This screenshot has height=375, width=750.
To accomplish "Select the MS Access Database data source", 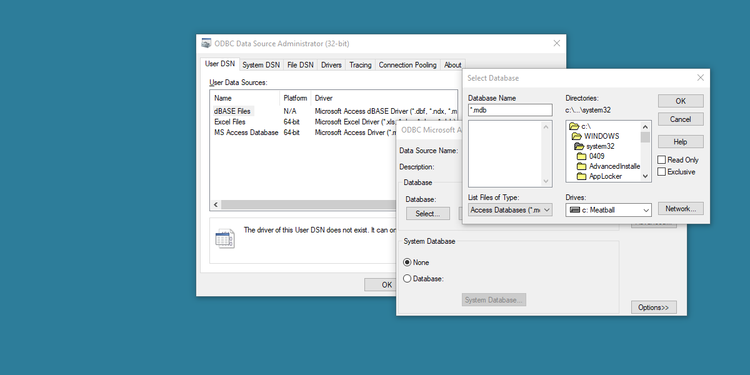I will coord(246,132).
